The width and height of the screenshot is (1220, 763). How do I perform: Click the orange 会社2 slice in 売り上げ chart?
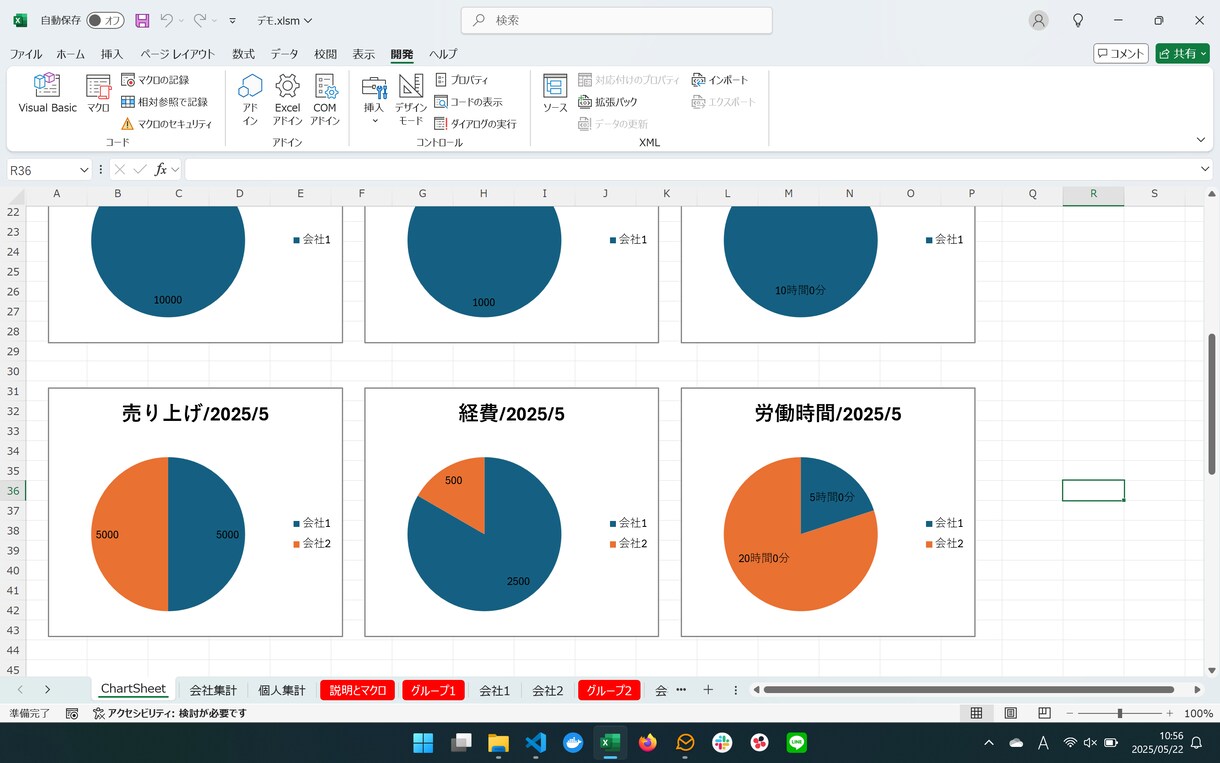click(130, 534)
